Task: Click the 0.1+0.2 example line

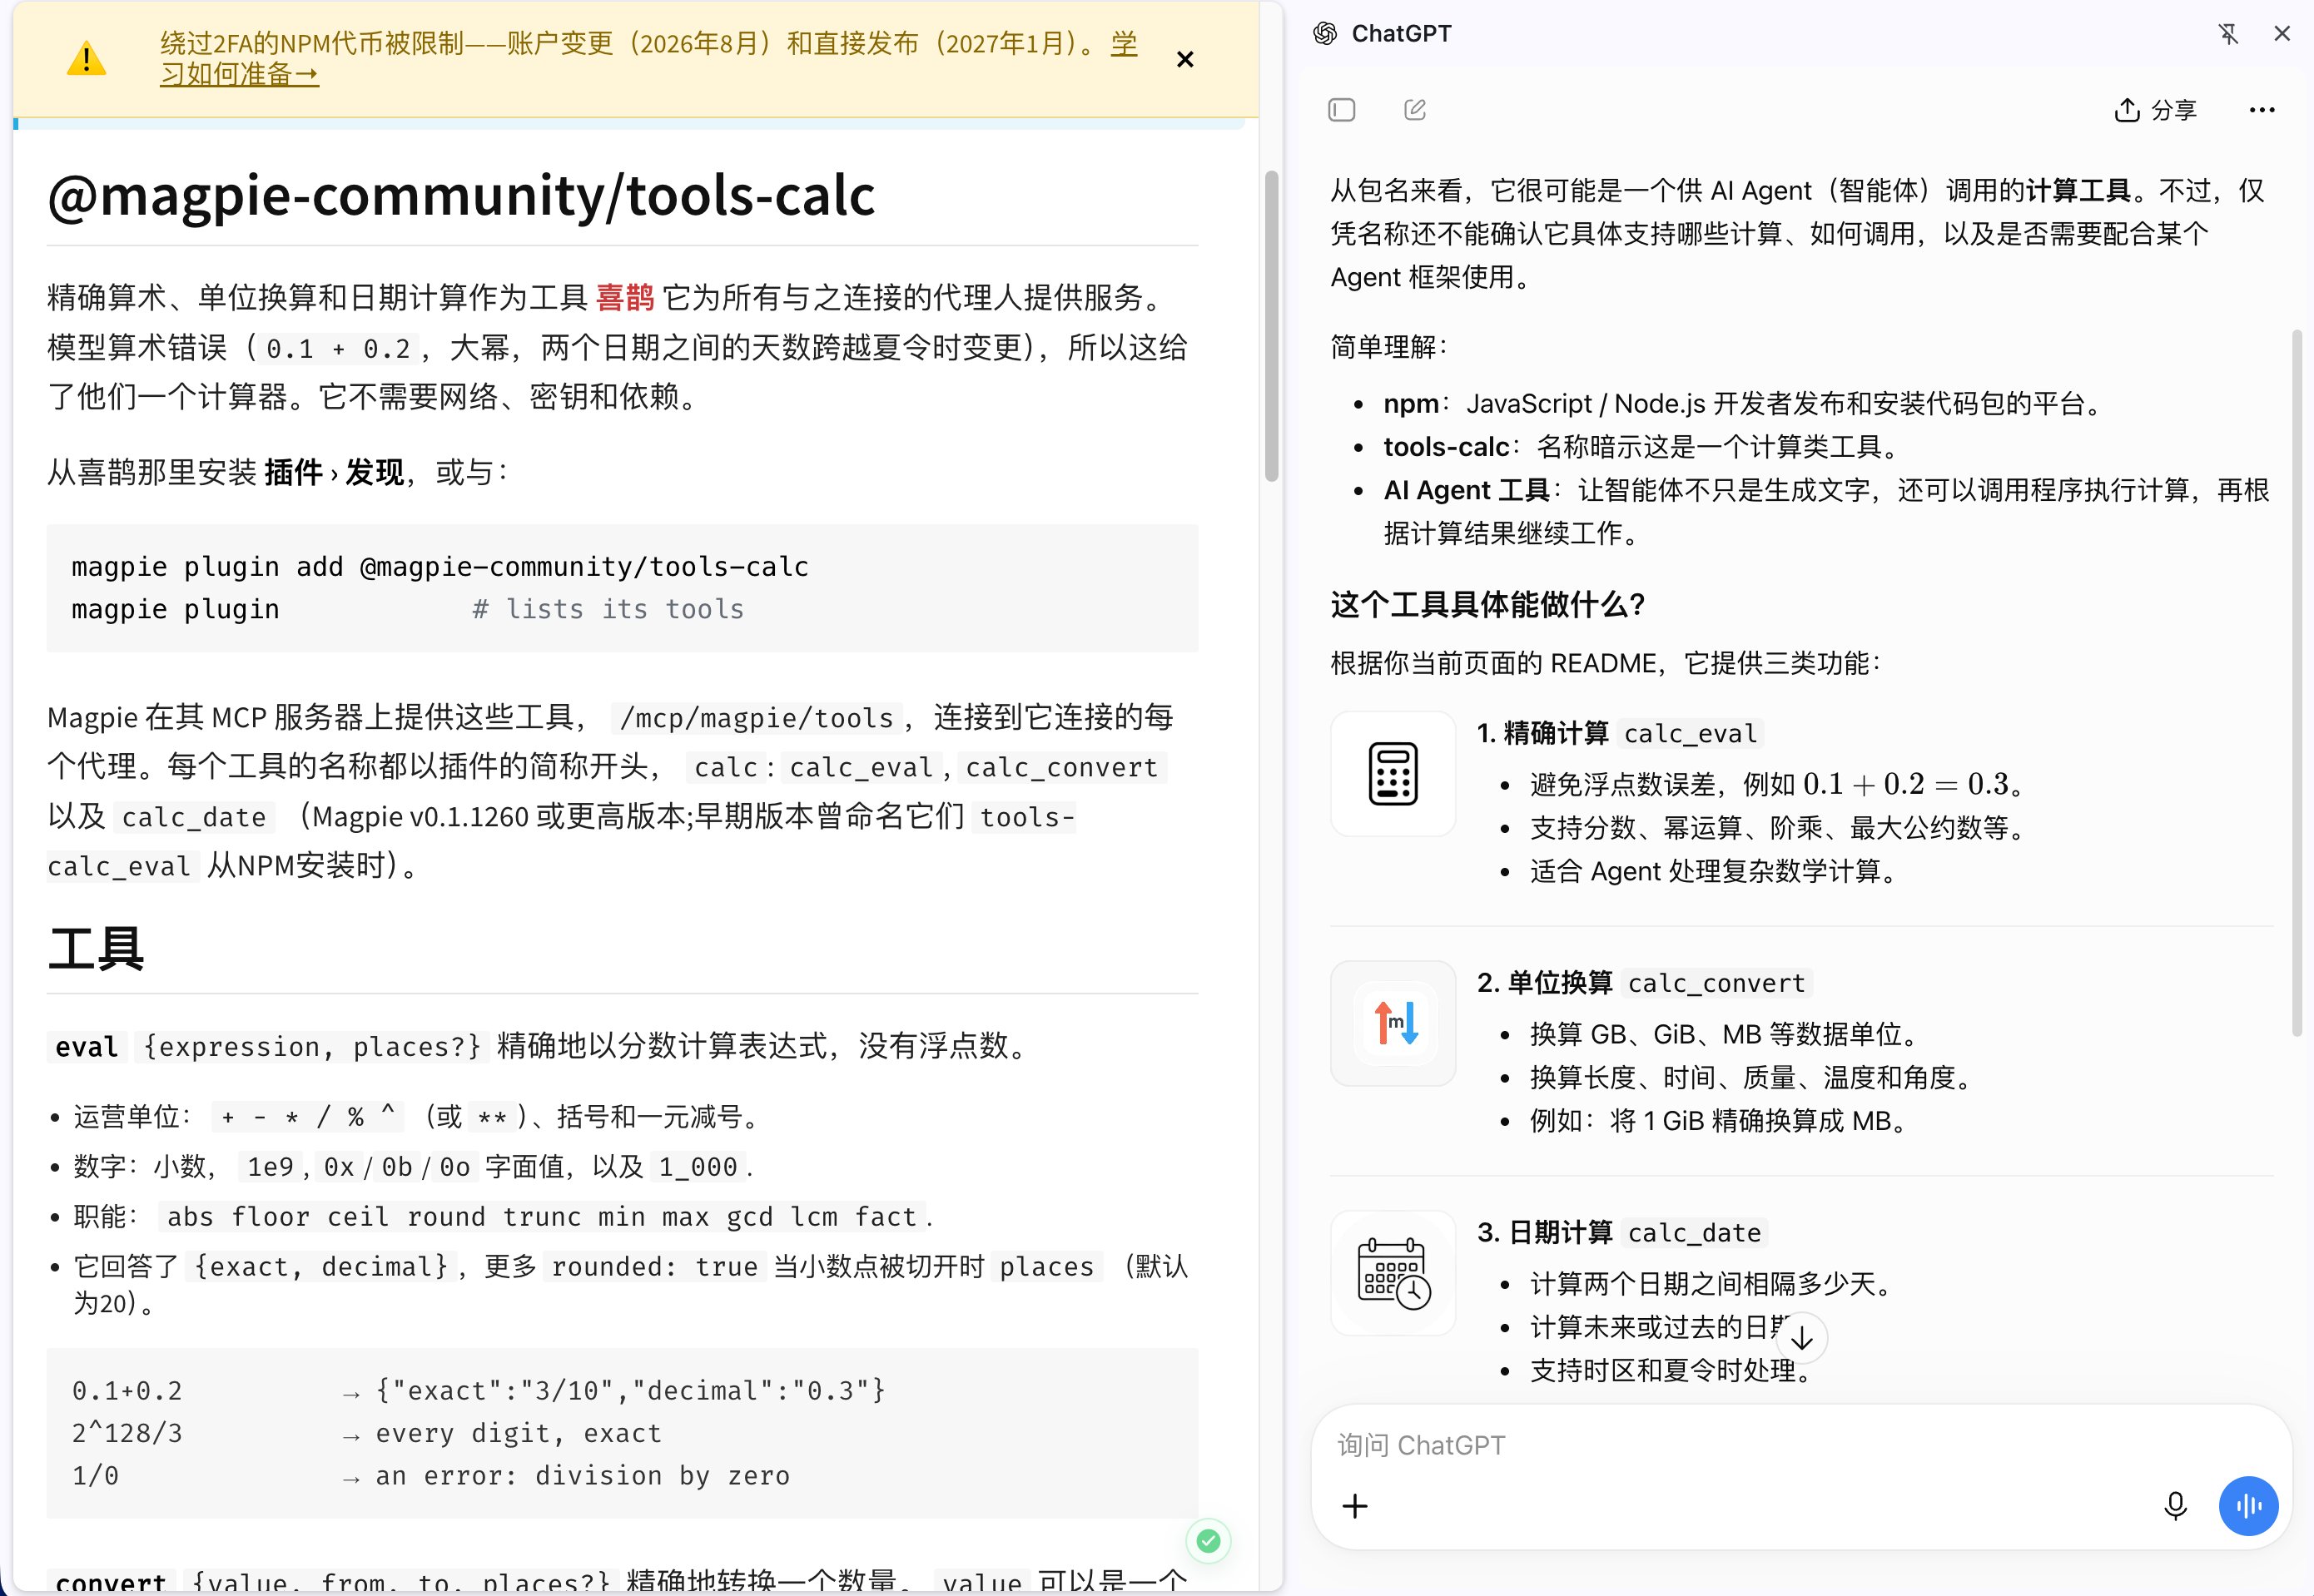Action: click(x=478, y=1391)
